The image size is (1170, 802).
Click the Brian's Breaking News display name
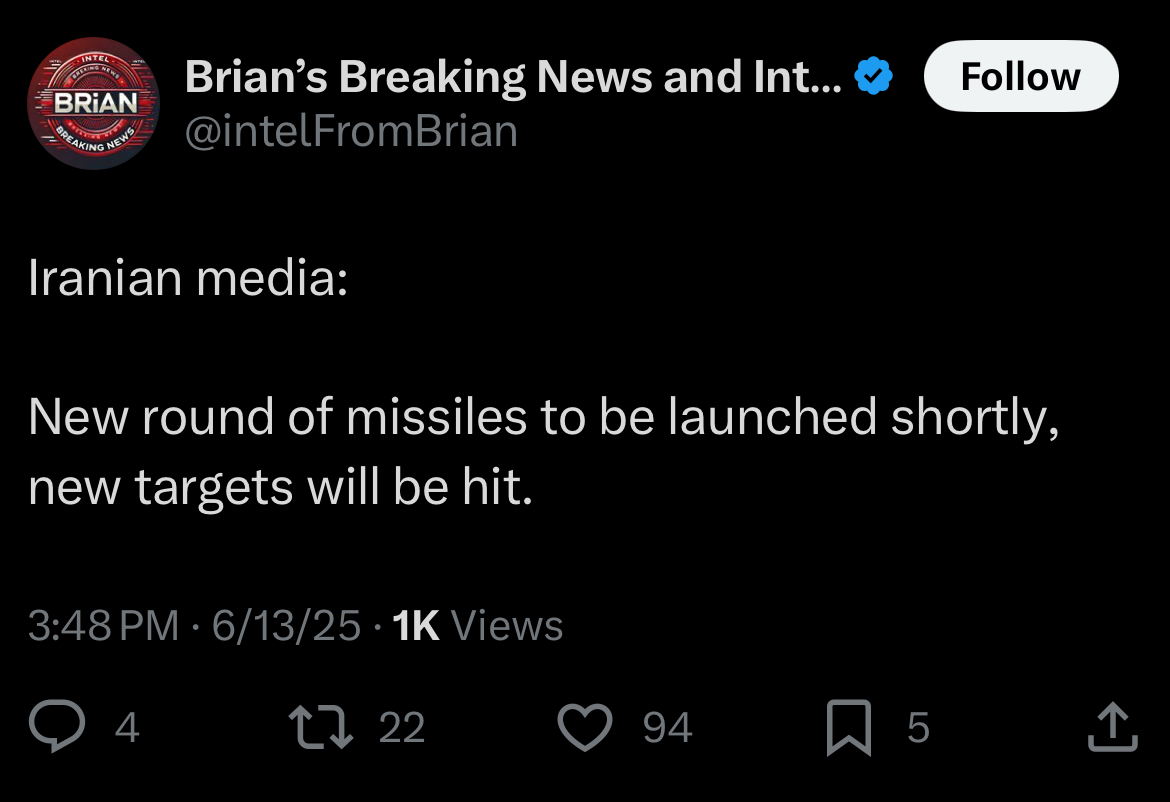[513, 76]
